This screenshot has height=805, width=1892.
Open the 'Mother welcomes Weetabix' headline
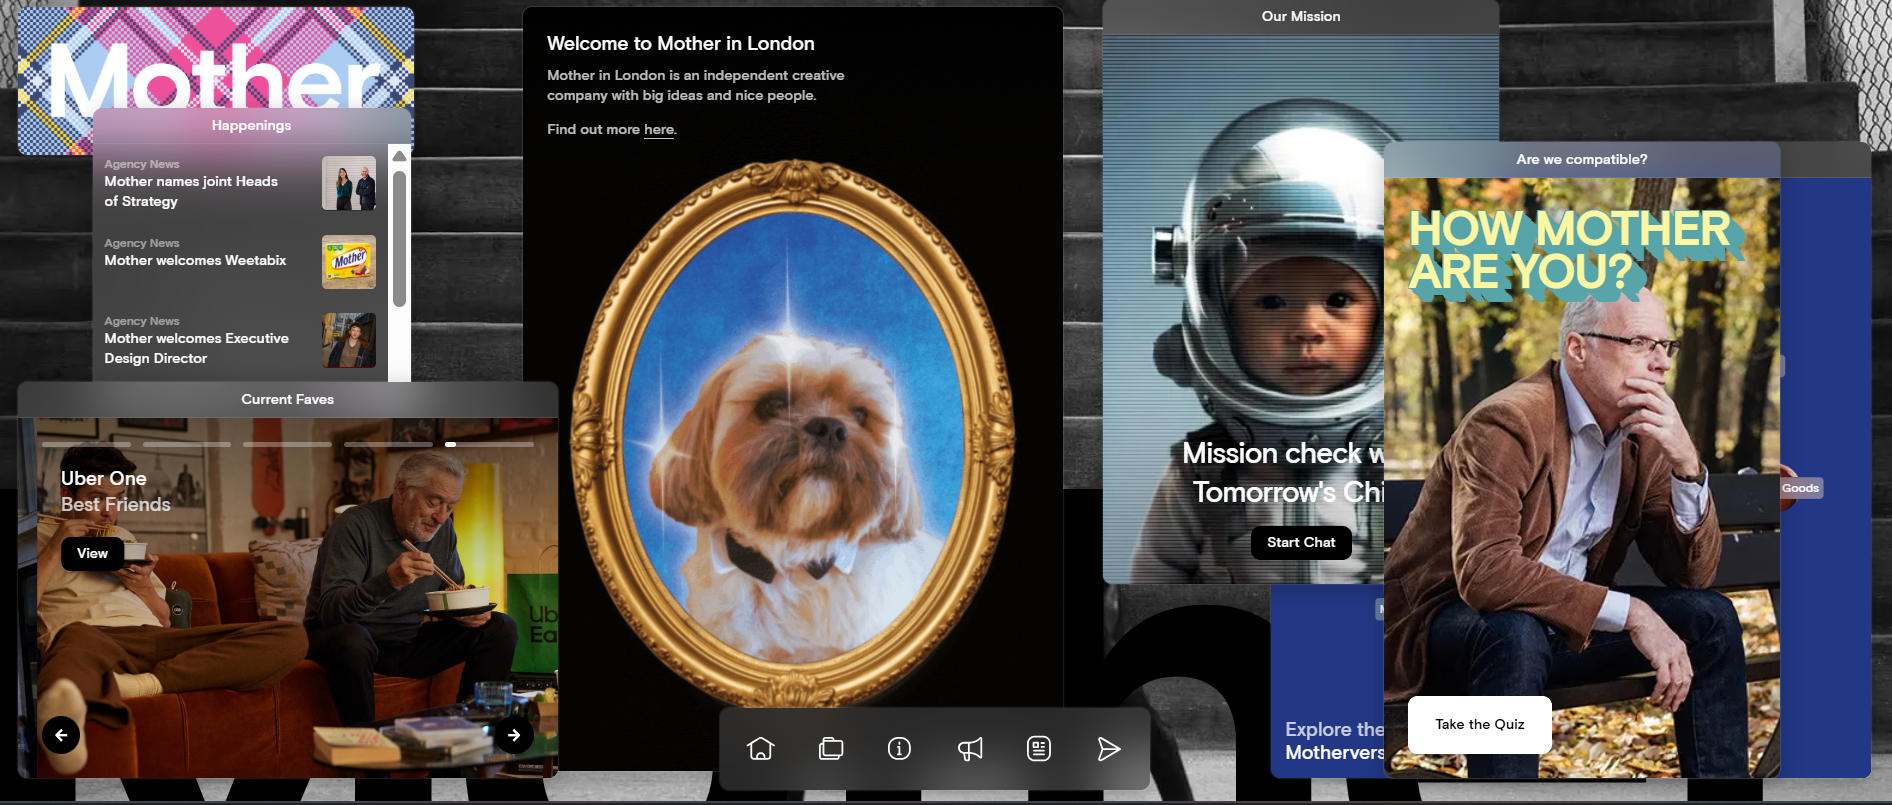pos(195,260)
